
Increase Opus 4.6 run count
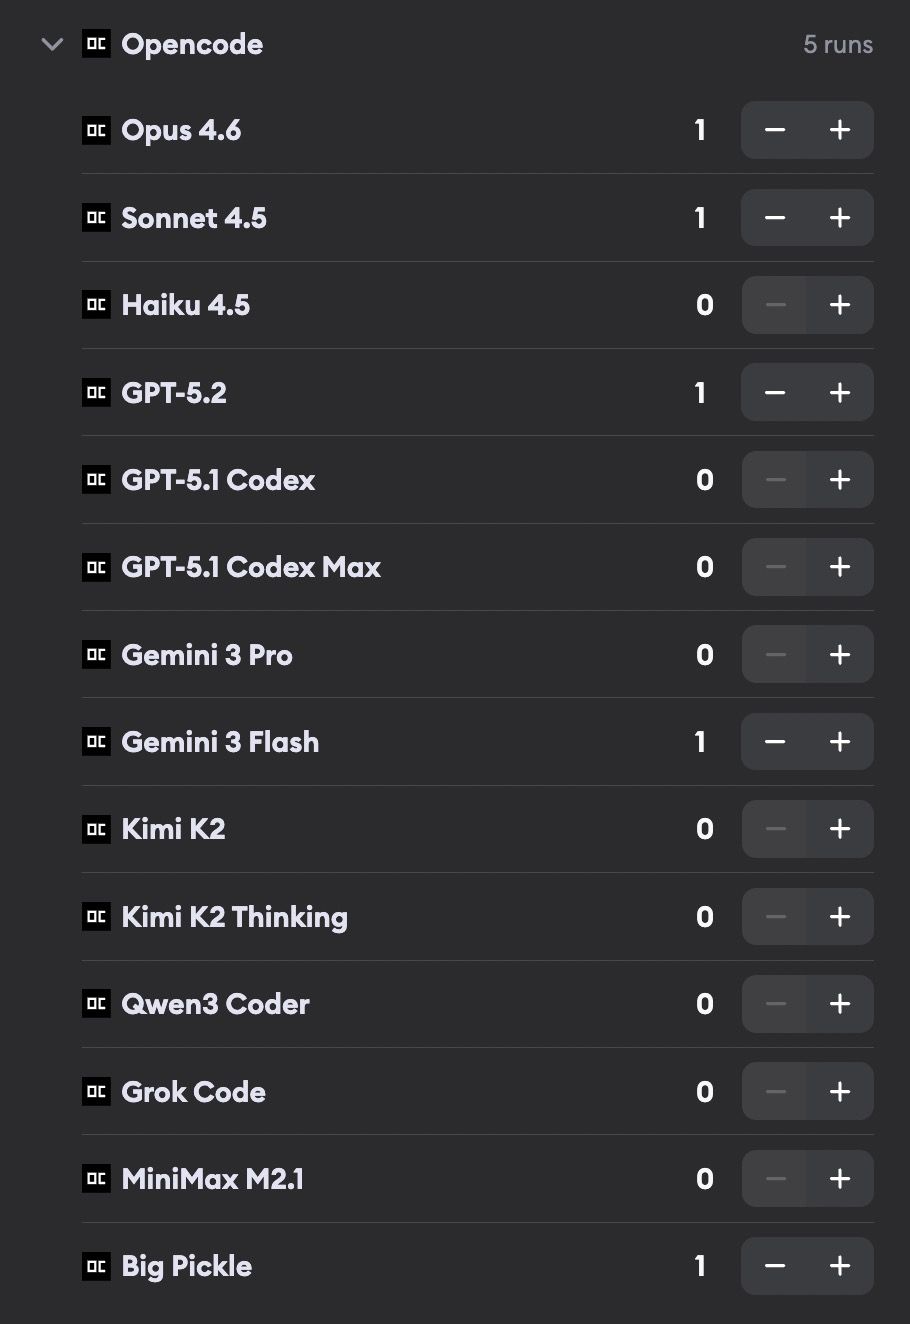point(840,130)
